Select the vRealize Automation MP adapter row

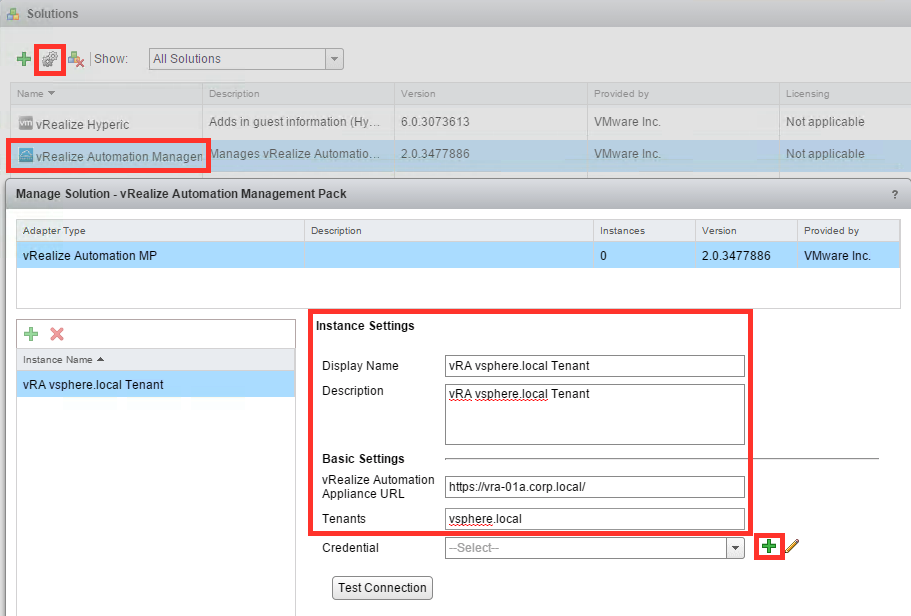pos(458,255)
